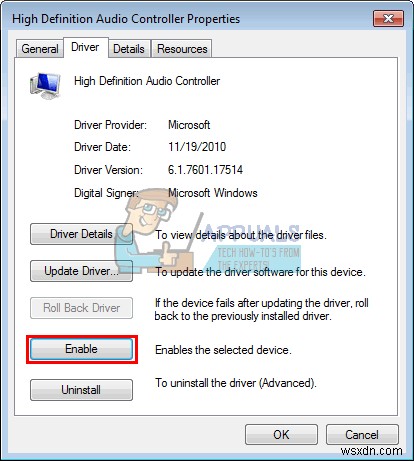Click the device name next to the icon
The width and height of the screenshot is (414, 461).
[x=147, y=81]
